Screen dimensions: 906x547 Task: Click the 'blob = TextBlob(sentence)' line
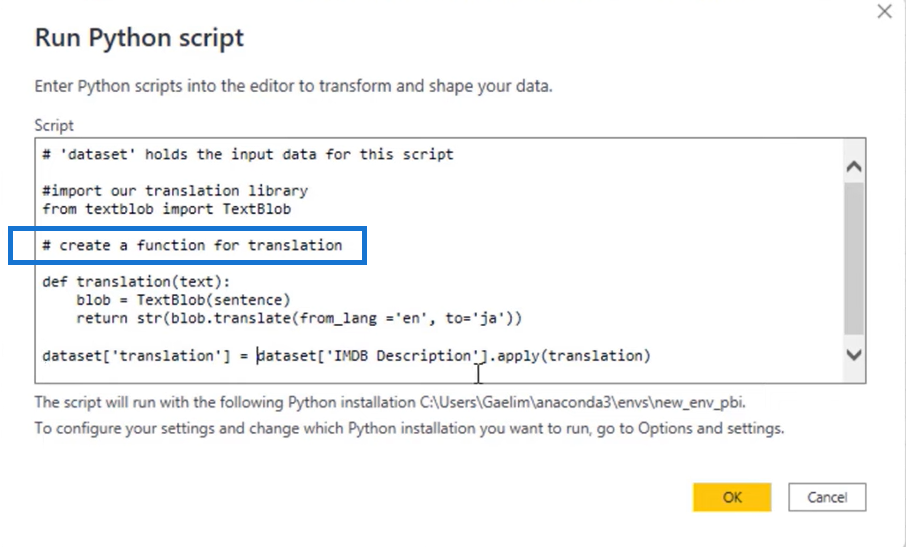183,300
